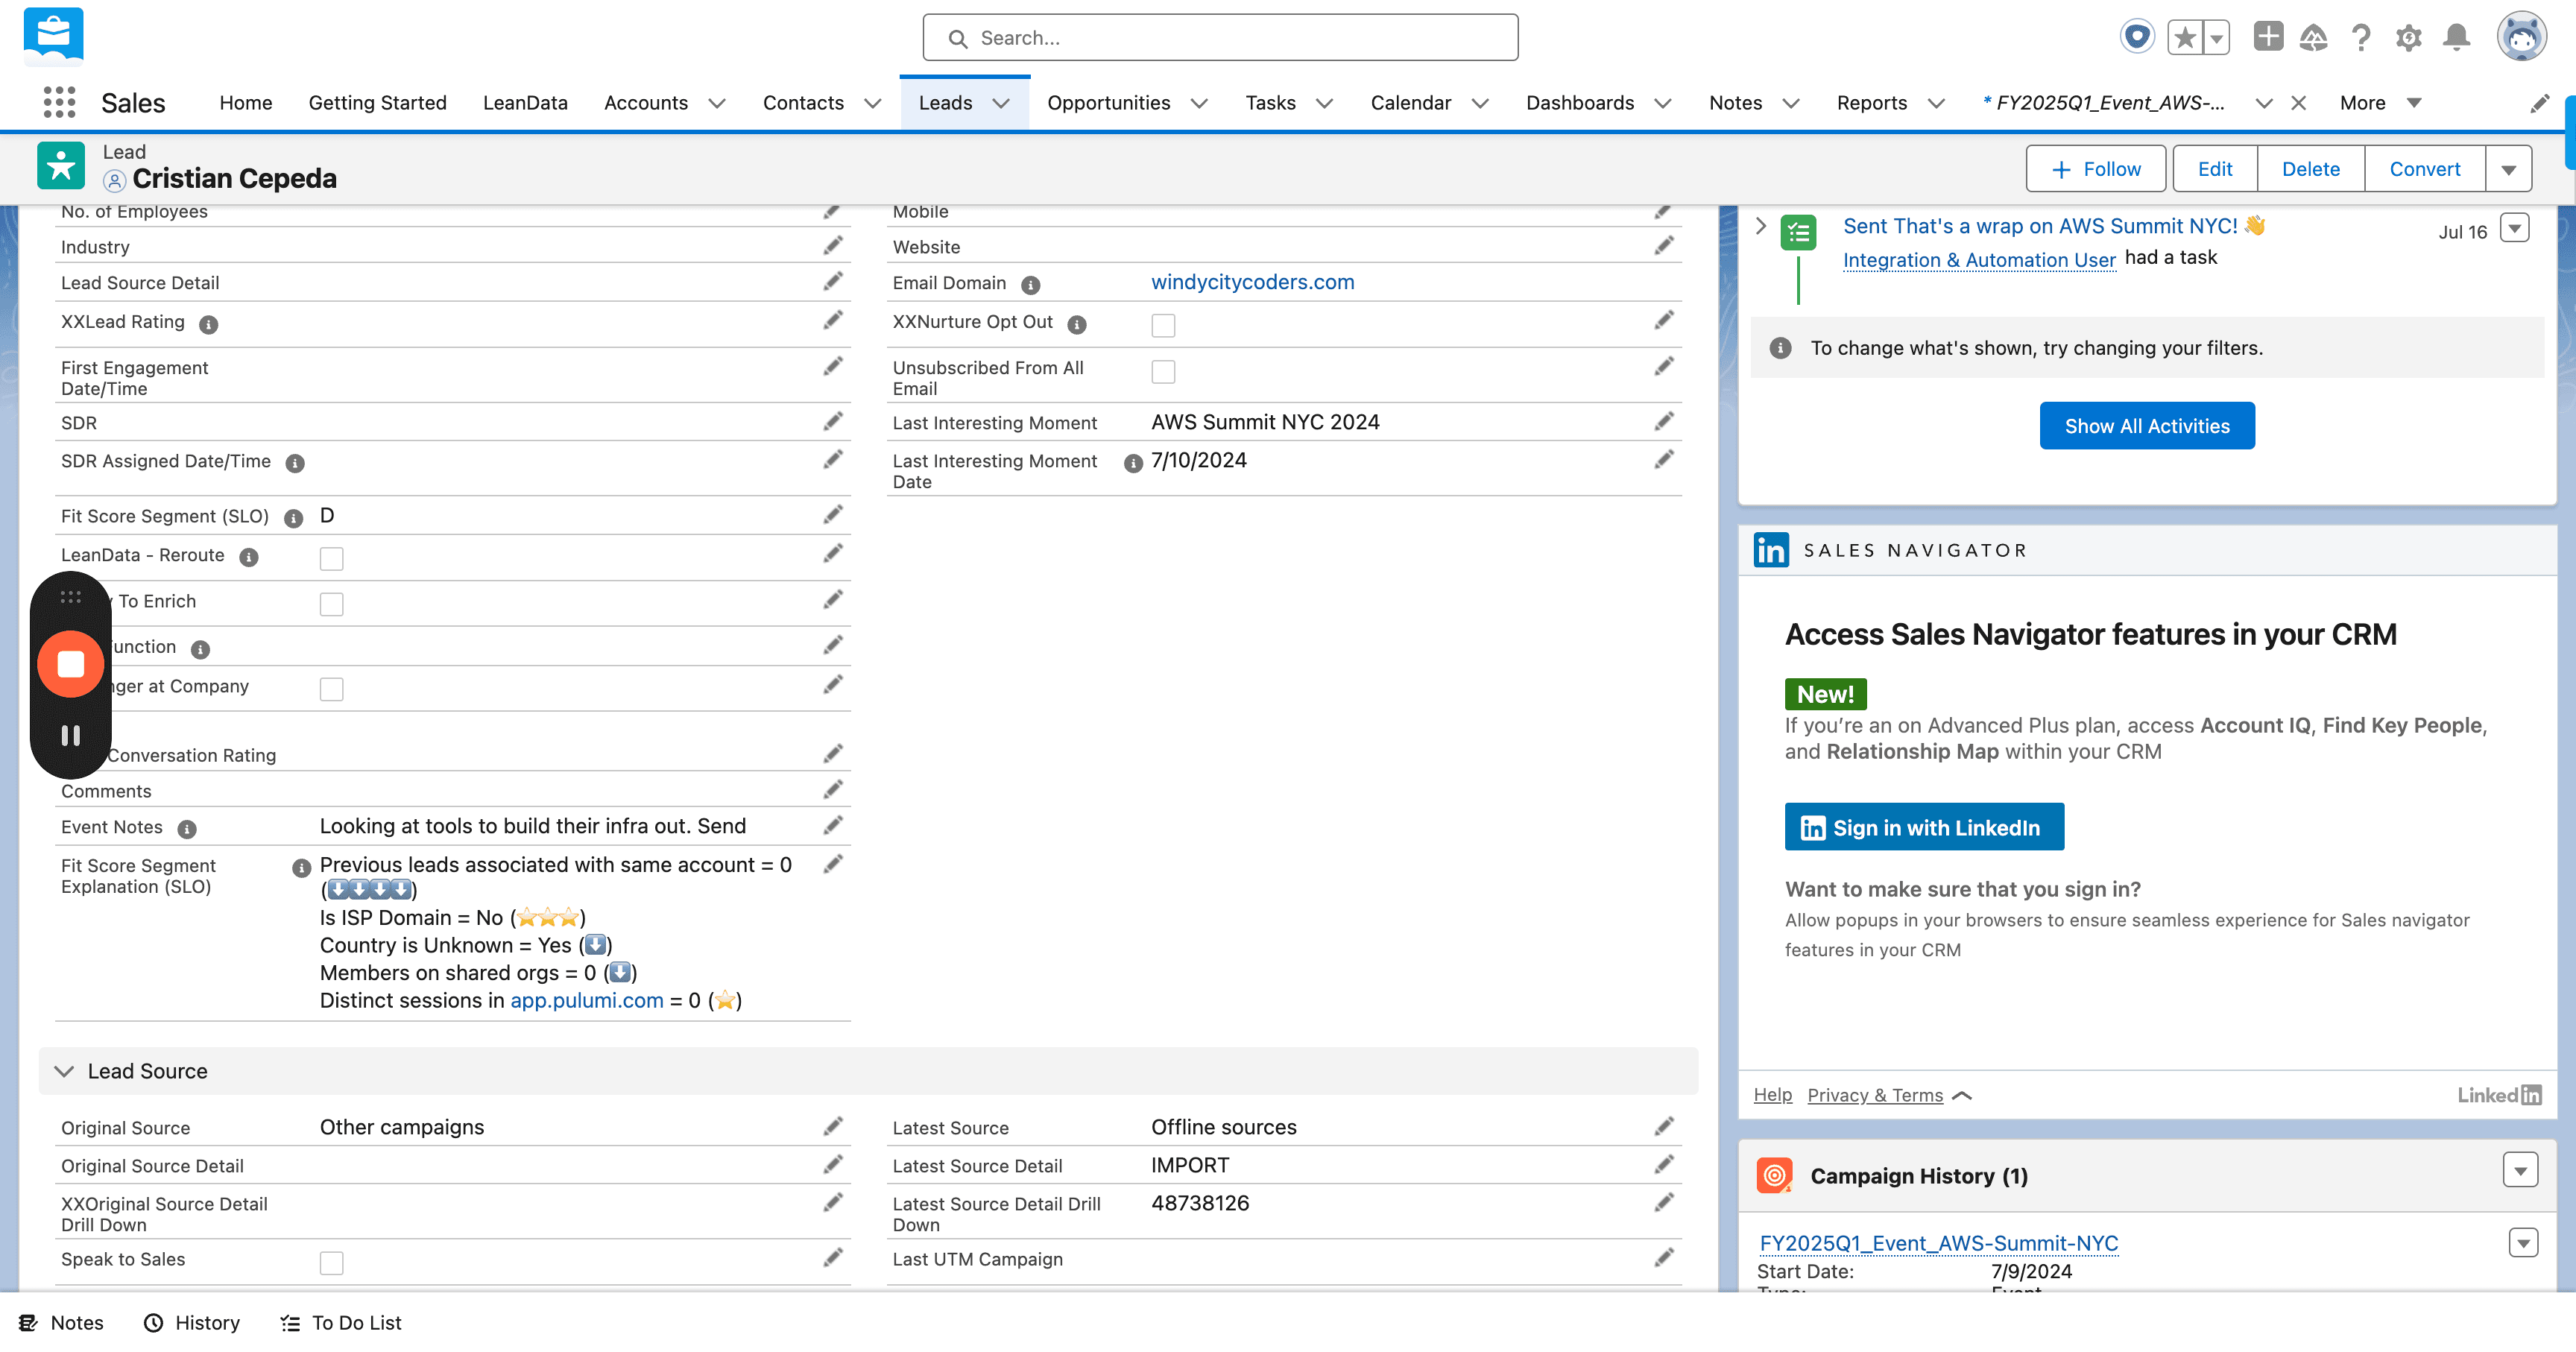Show info tooltip for Event Notes
2576x1352 pixels.
pos(187,829)
